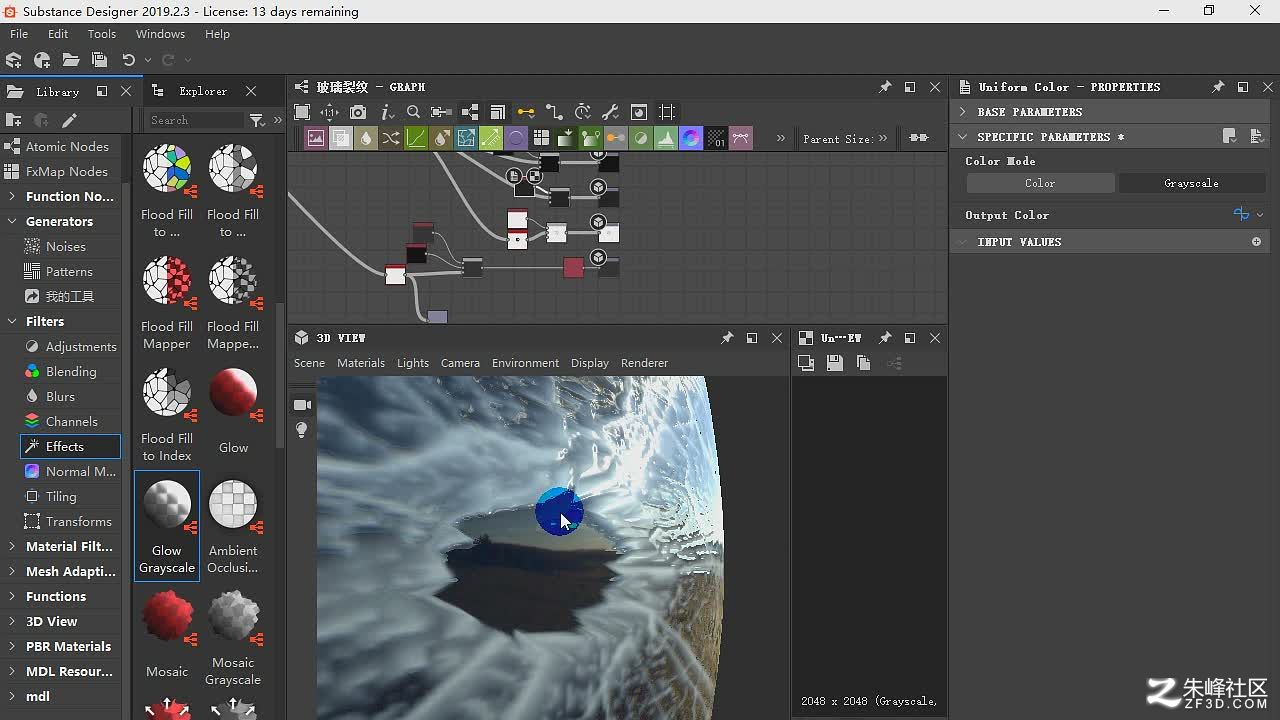Select Blurs filter category

tap(60, 396)
